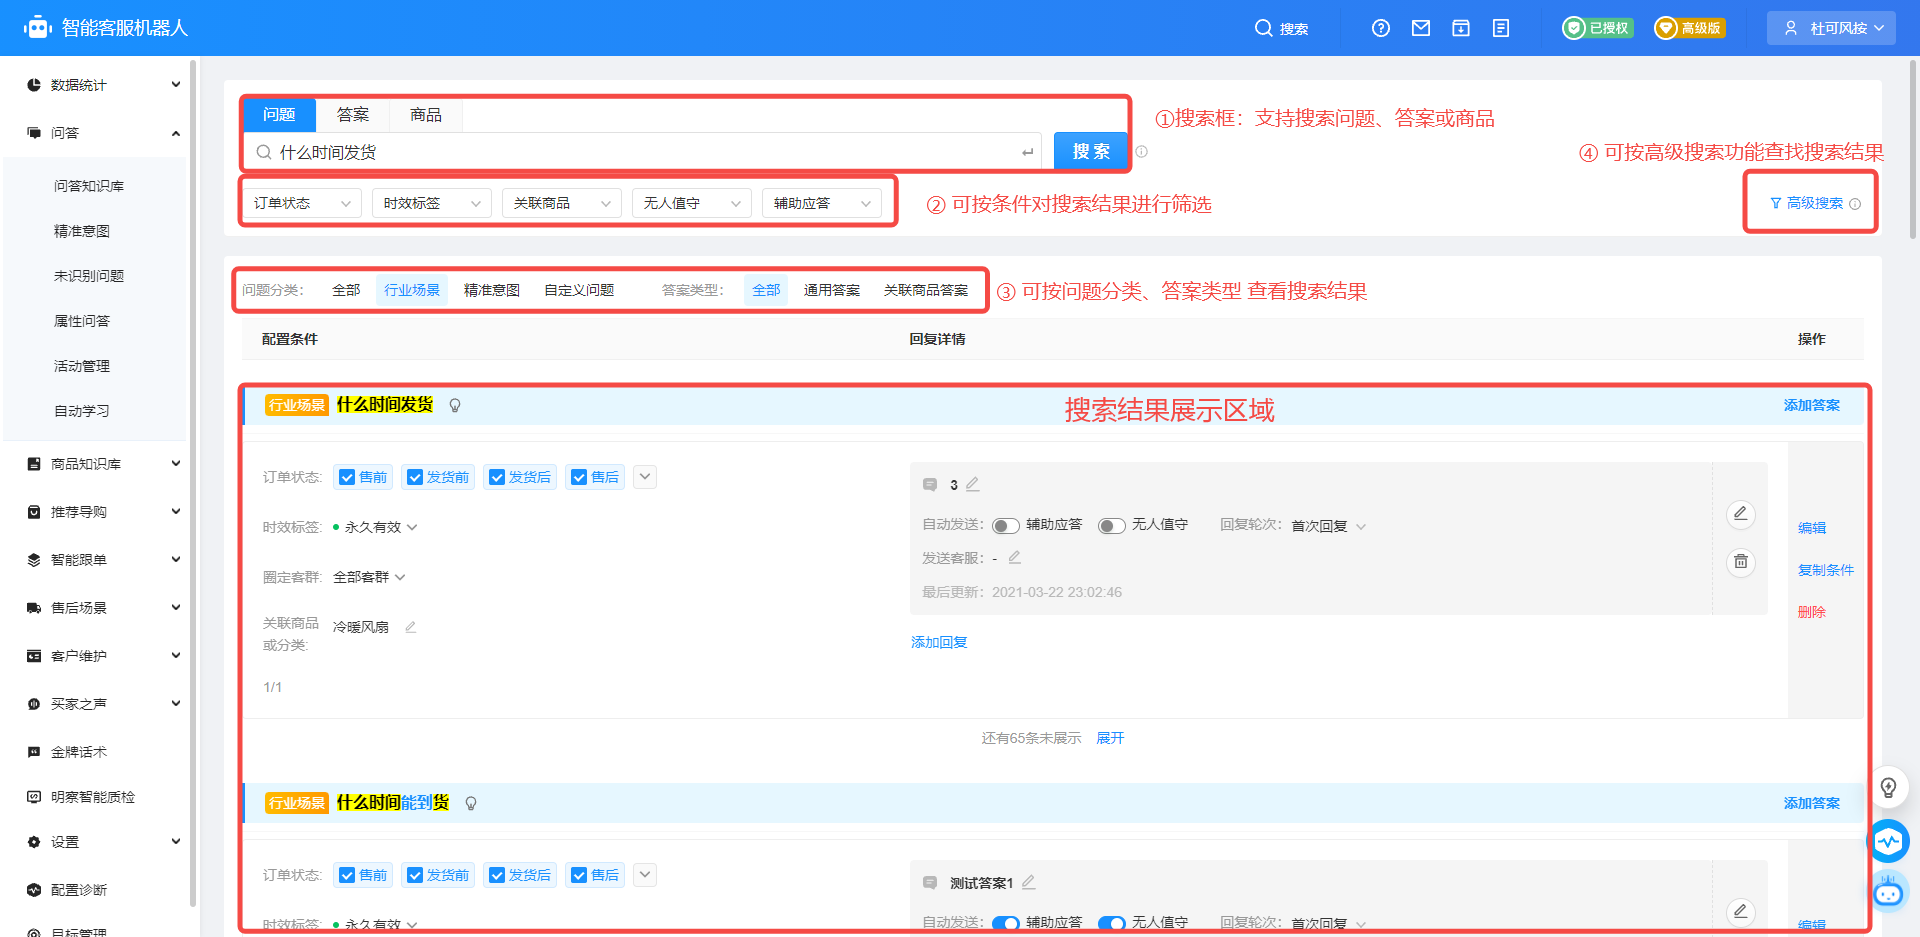The image size is (1920, 937).
Task: Click round edit icon of 测试答案1
Action: [x=1741, y=912]
